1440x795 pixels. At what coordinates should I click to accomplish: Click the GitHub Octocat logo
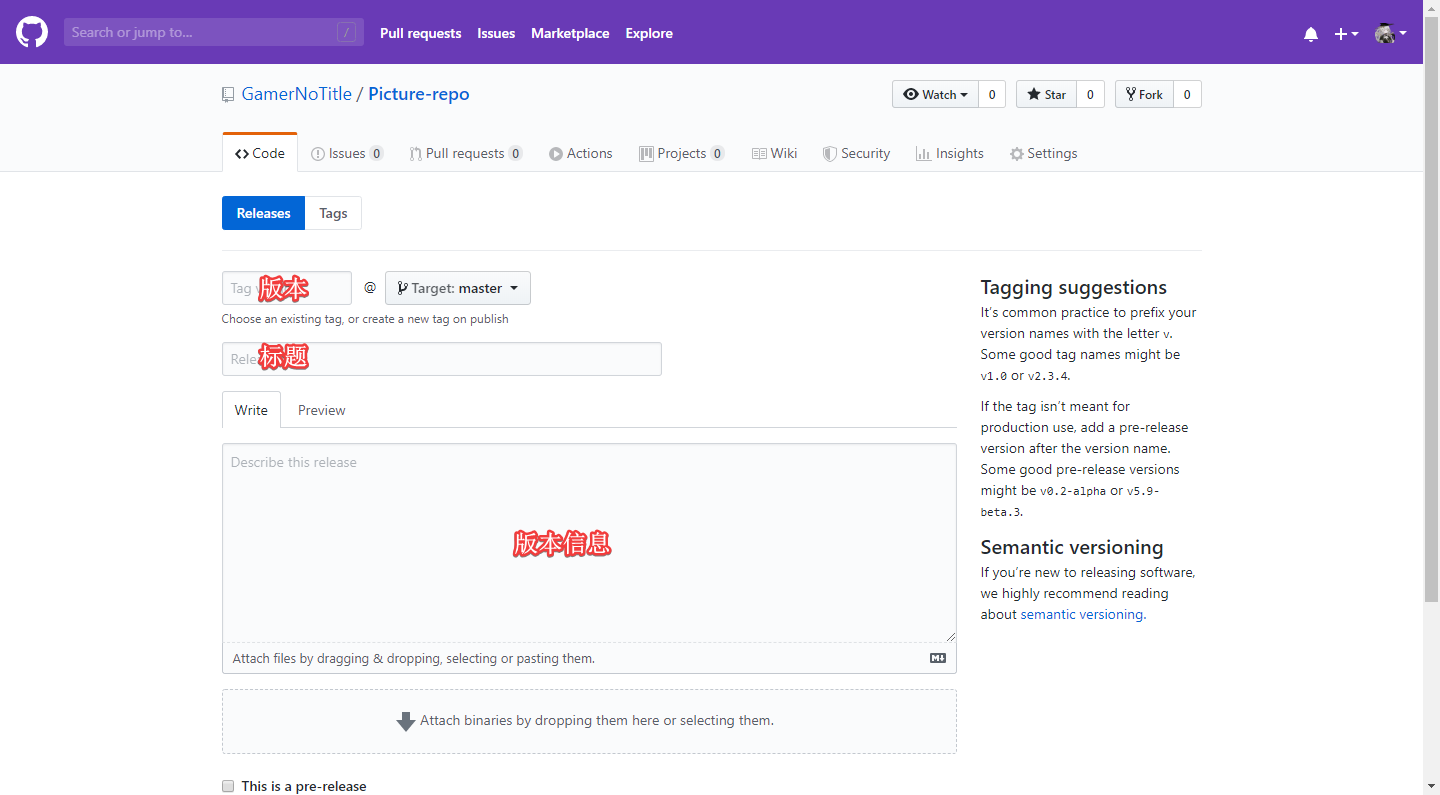click(31, 31)
